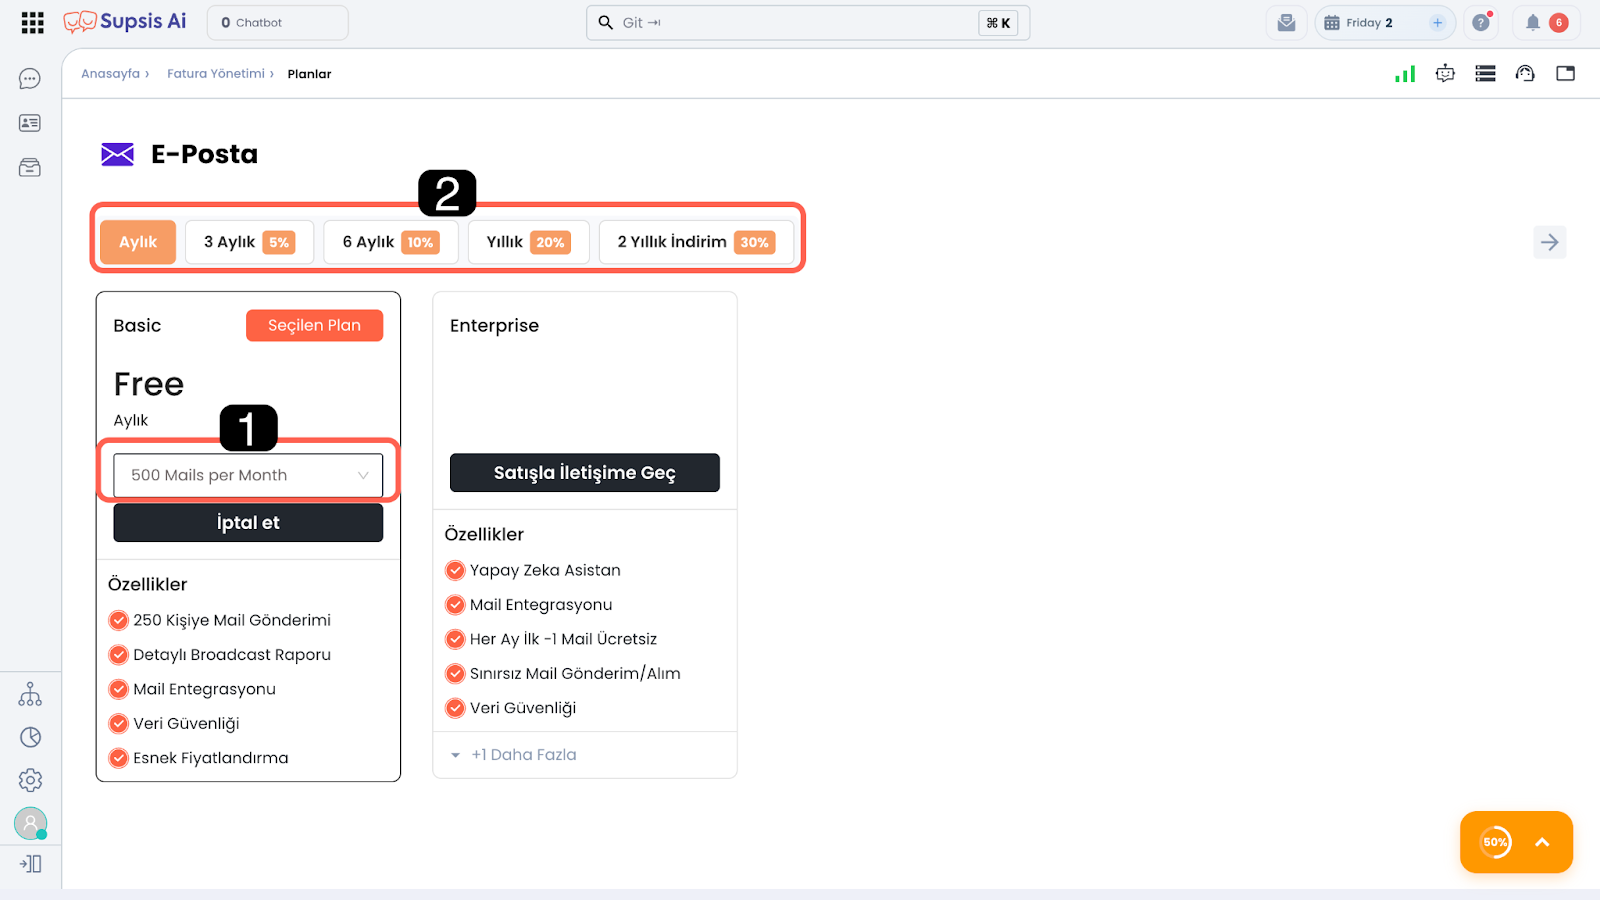Open the apps grid menu icon
1600x900 pixels.
(32, 23)
